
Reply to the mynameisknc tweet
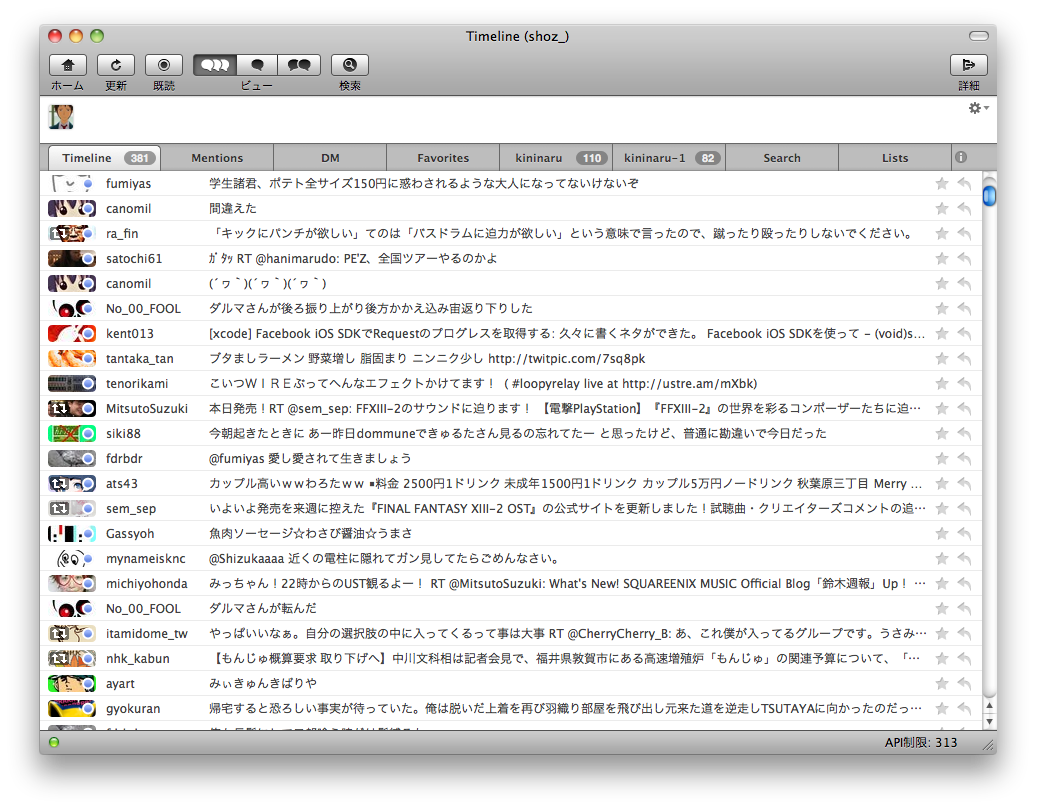click(965, 559)
